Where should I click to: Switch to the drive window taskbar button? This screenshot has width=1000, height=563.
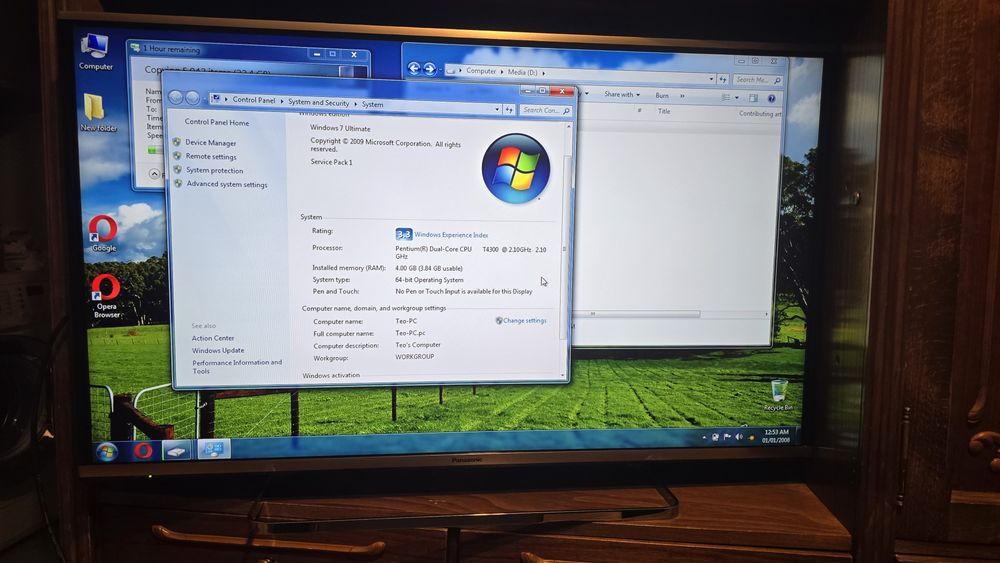pyautogui.click(x=177, y=451)
